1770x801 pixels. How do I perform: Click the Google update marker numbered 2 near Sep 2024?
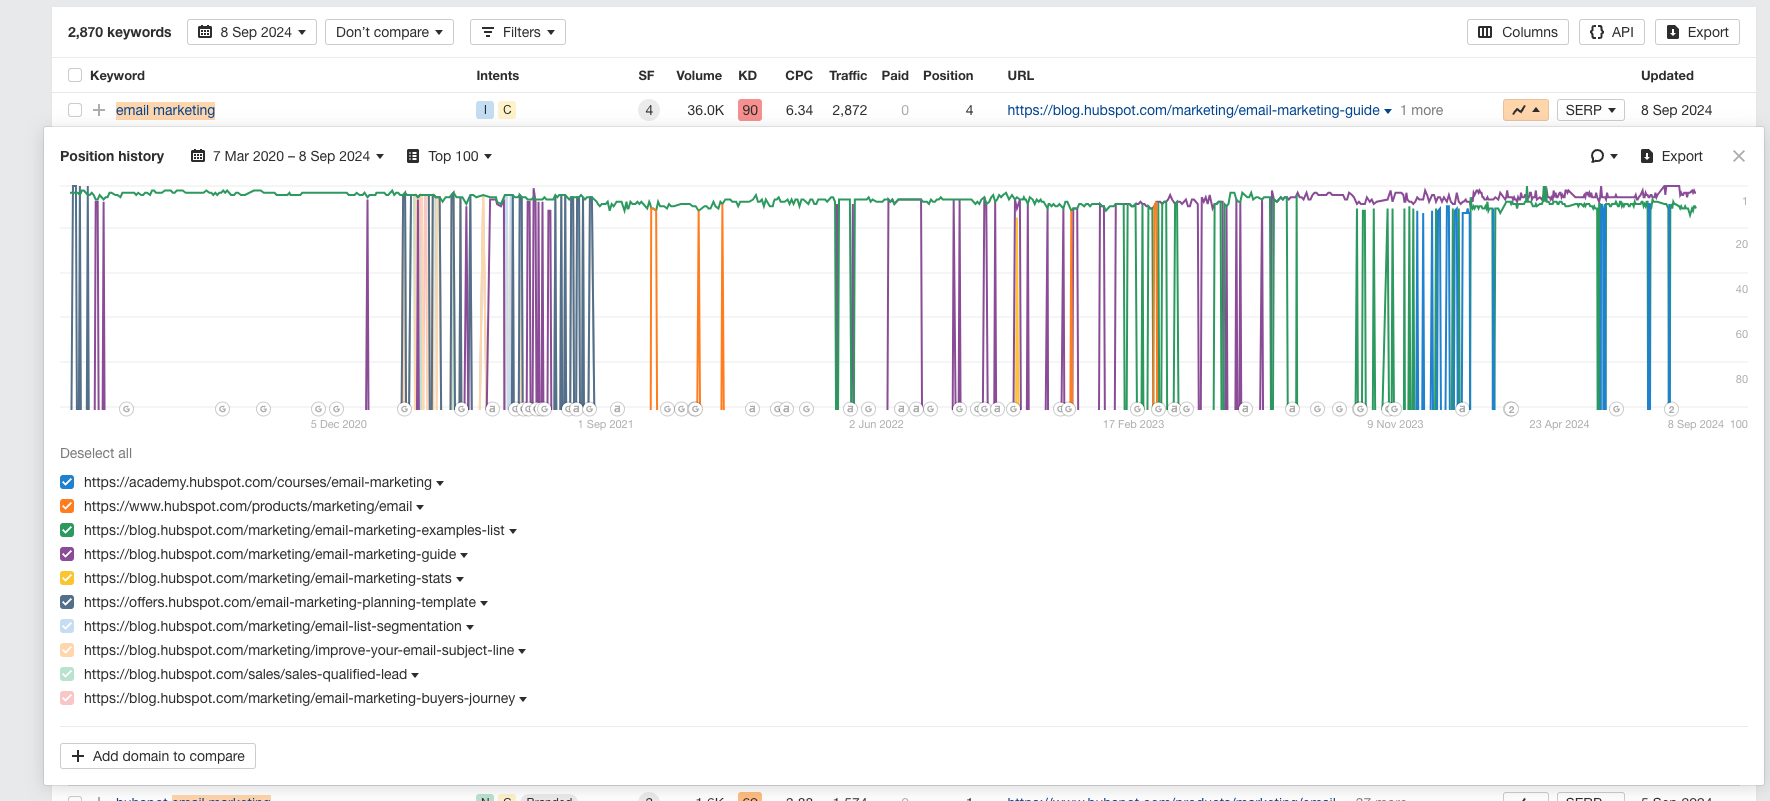pyautogui.click(x=1671, y=409)
